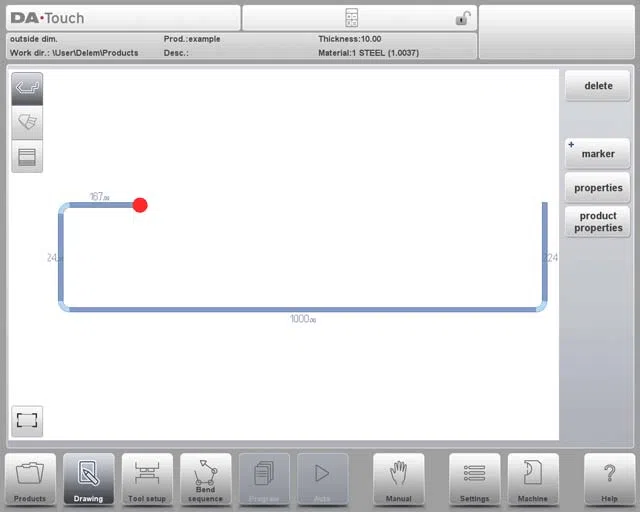The width and height of the screenshot is (640, 512).
Task: Open the Help question mark
Action: 609,479
